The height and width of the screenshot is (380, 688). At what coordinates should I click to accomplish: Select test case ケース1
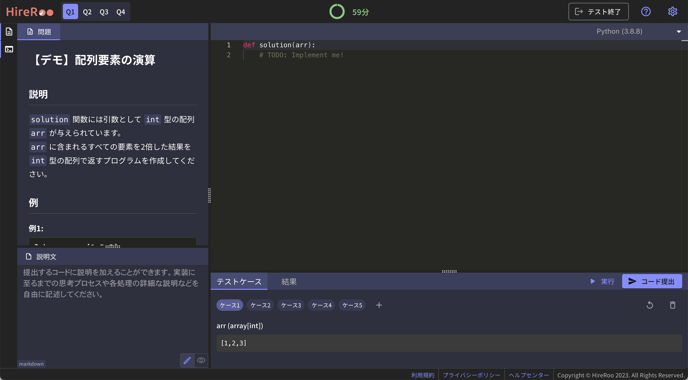click(x=229, y=305)
